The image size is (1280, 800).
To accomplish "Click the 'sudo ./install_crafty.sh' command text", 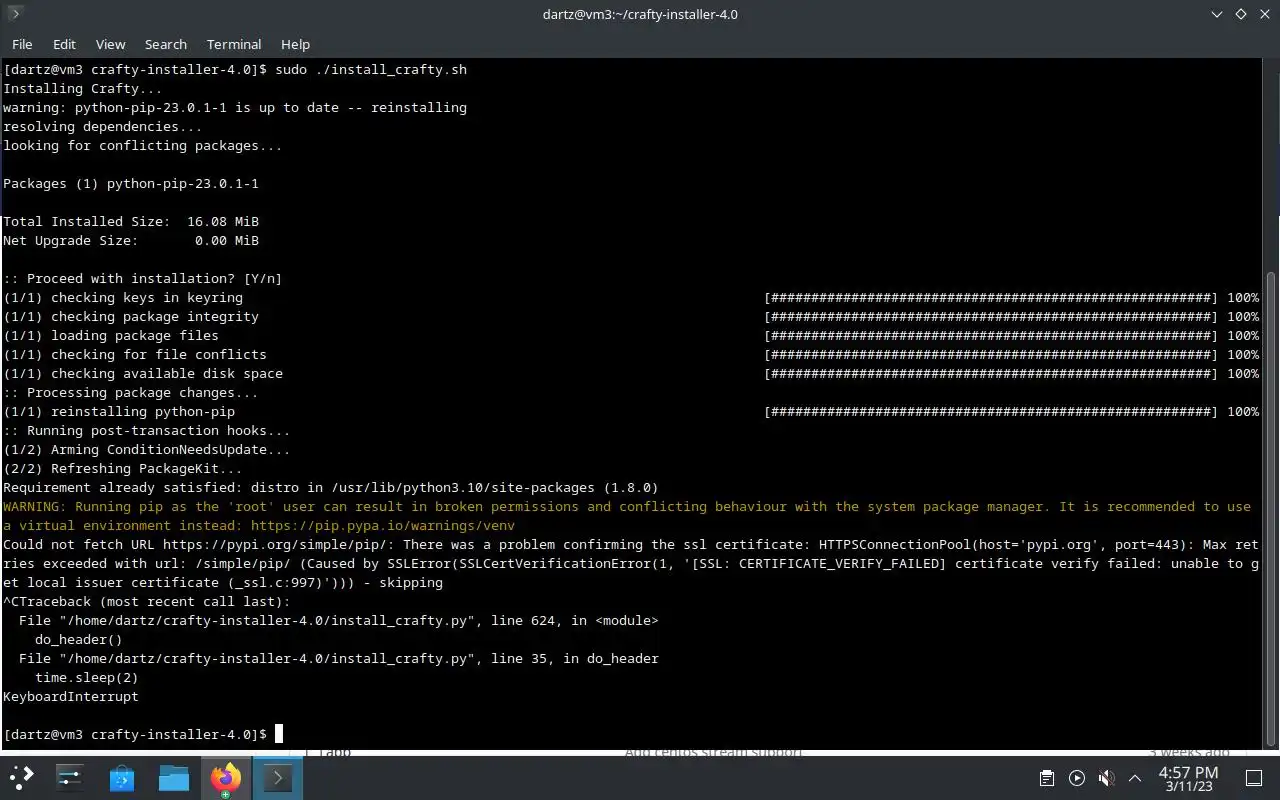I will 371,70.
